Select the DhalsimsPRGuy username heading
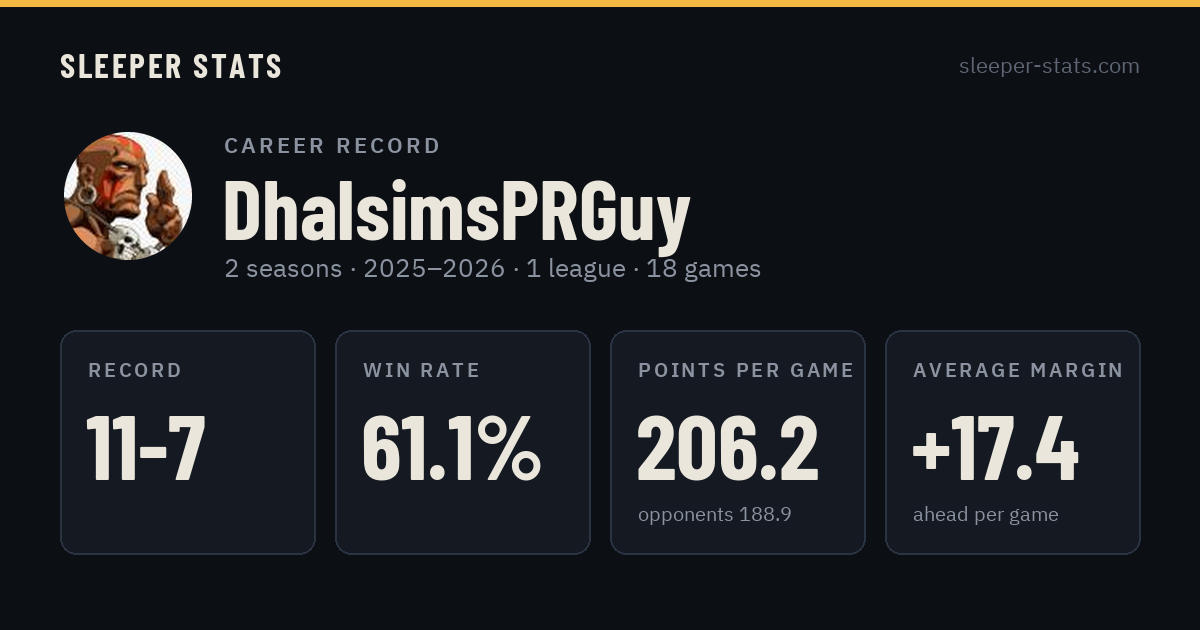This screenshot has height=630, width=1200. point(457,211)
